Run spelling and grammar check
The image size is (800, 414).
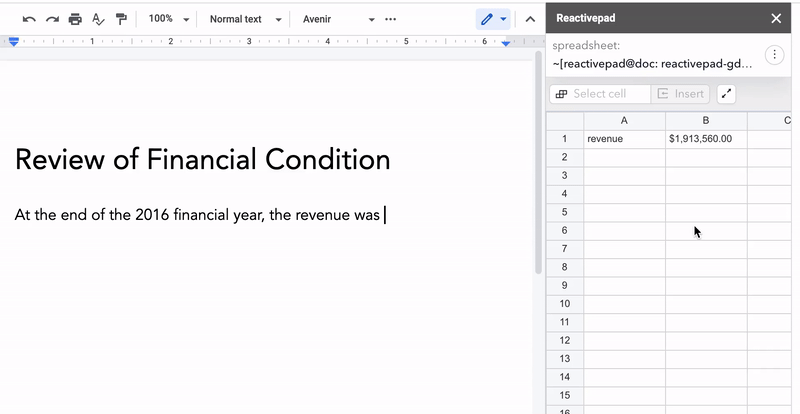click(98, 19)
